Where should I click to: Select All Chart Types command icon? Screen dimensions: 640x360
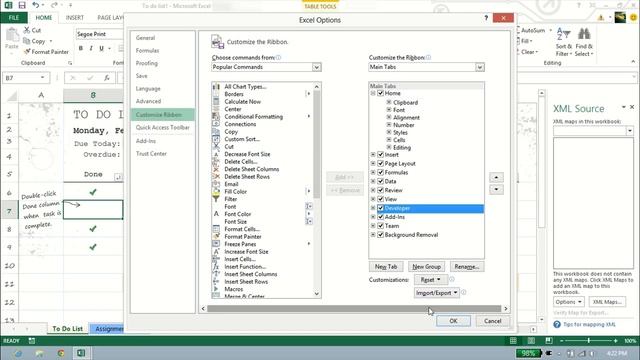pyautogui.click(x=216, y=87)
